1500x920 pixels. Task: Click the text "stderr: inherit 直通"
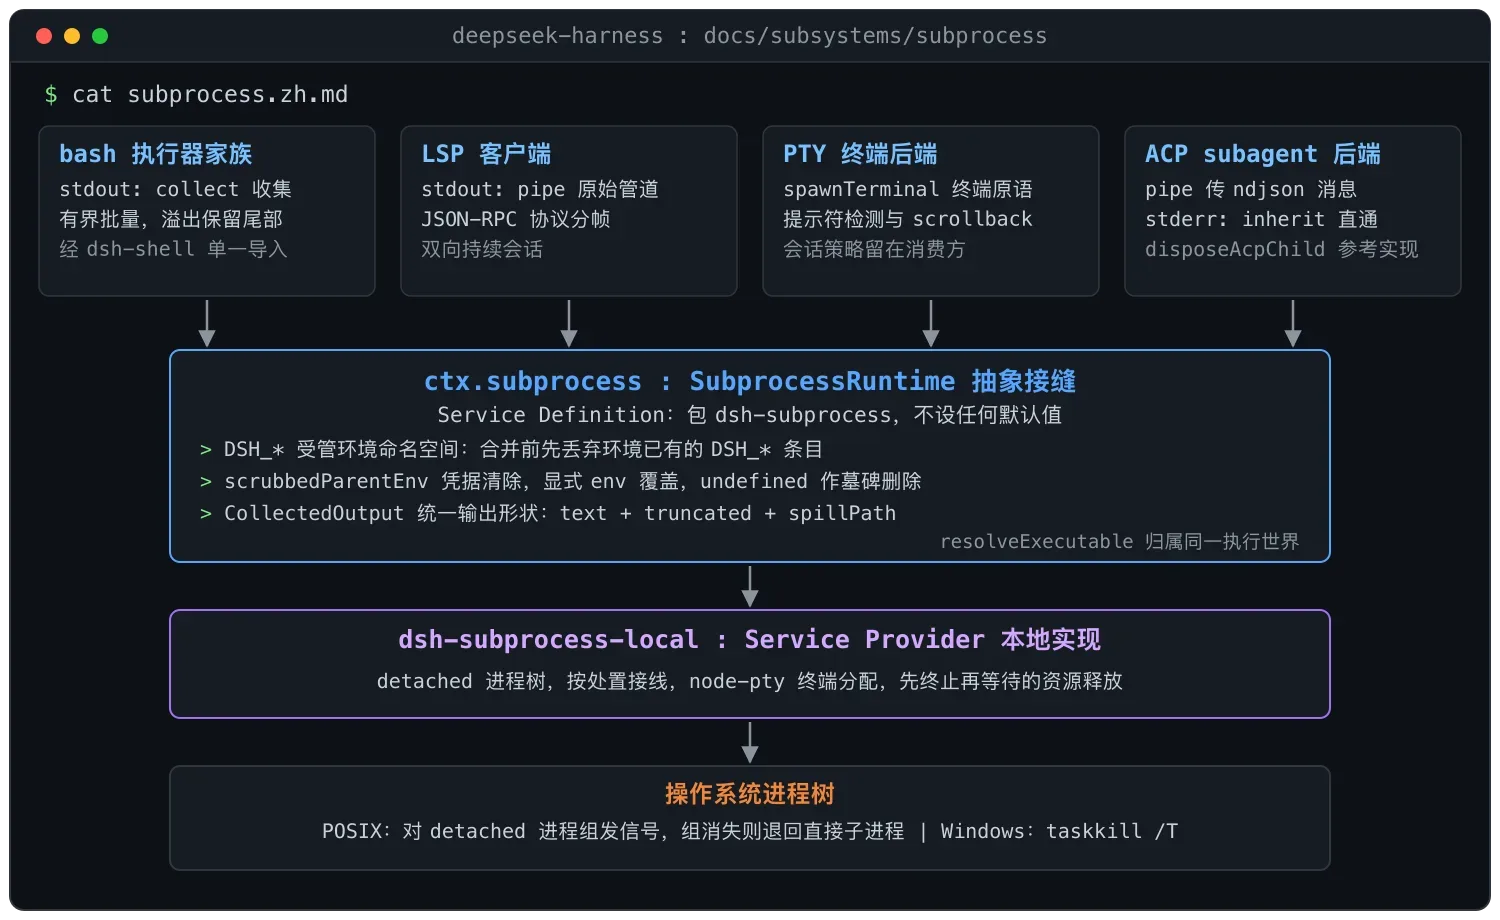pyautogui.click(x=1262, y=219)
